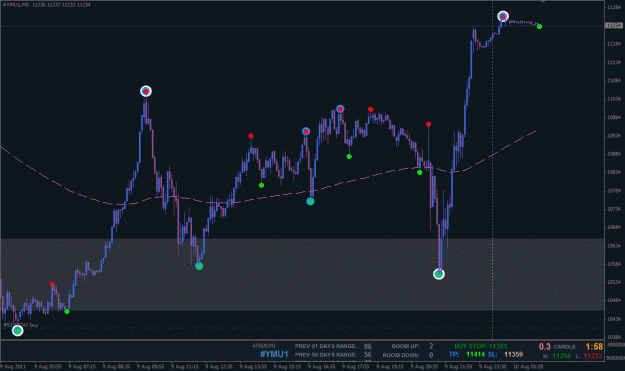
Task: Click the white-ringed red marker at the chart's highest peak
Action: point(503,16)
